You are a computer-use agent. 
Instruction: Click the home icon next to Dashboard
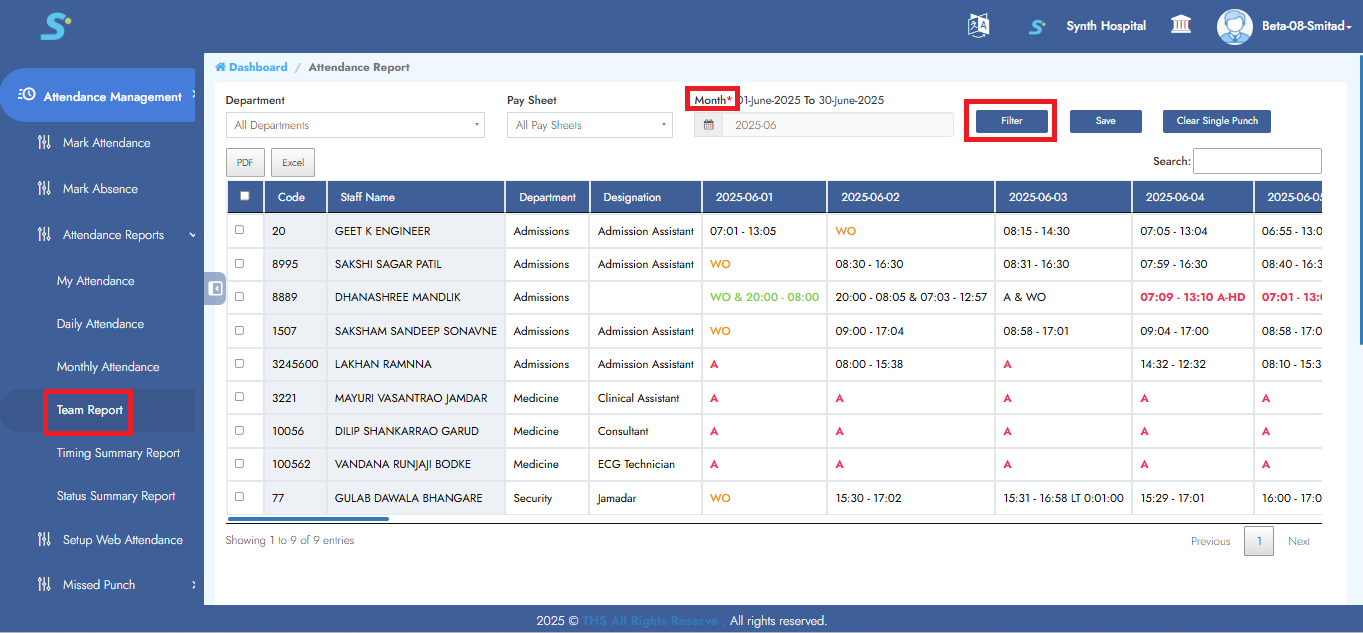point(220,67)
